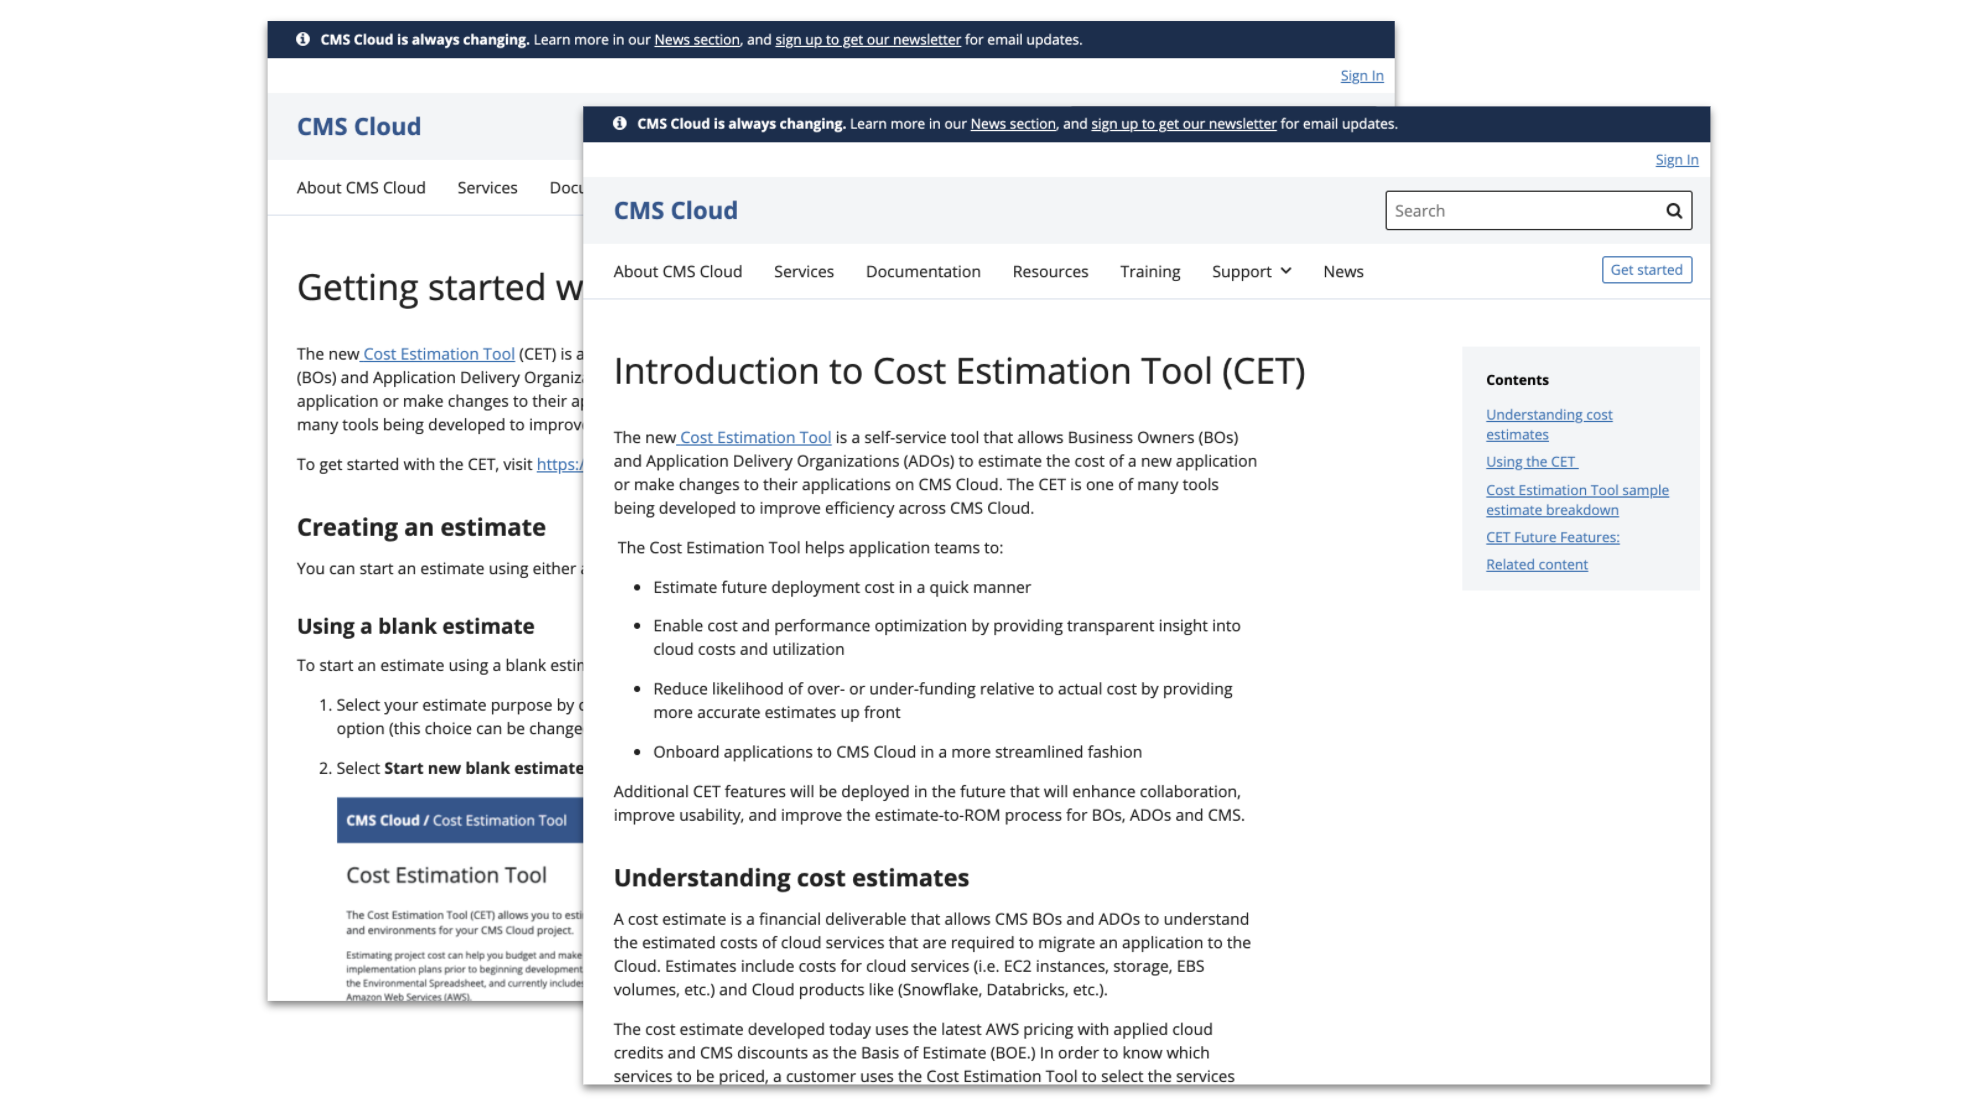This screenshot has height=1110, width=1978.
Task: Open Using the CET contents link
Action: tap(1530, 461)
